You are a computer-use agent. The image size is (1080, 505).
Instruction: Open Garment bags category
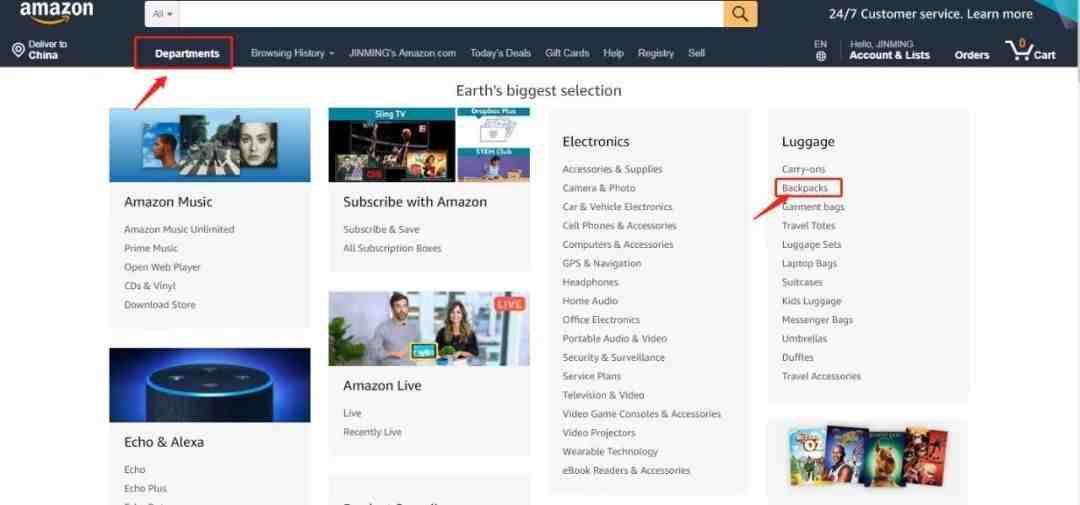point(813,207)
